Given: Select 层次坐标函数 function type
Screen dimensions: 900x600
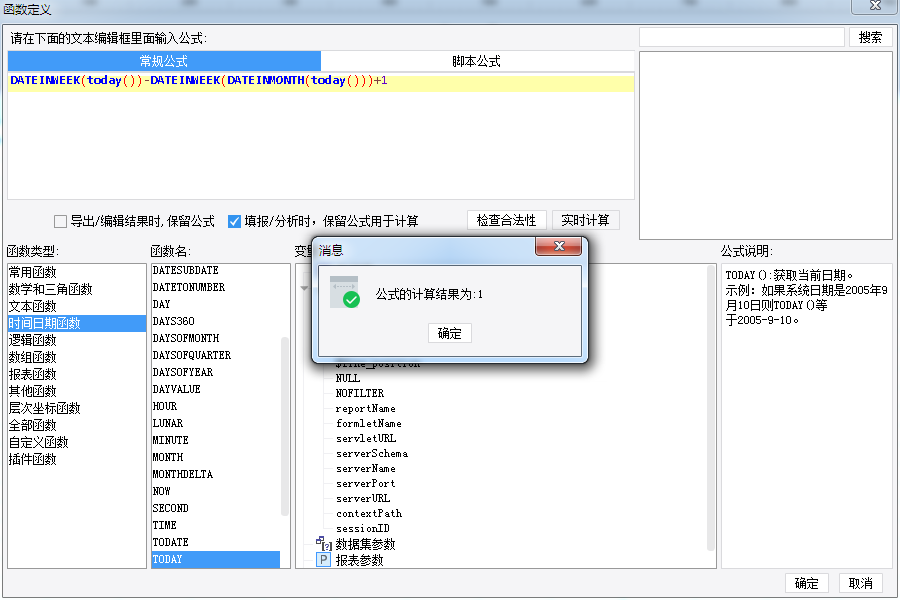Looking at the screenshot, I should [77, 408].
